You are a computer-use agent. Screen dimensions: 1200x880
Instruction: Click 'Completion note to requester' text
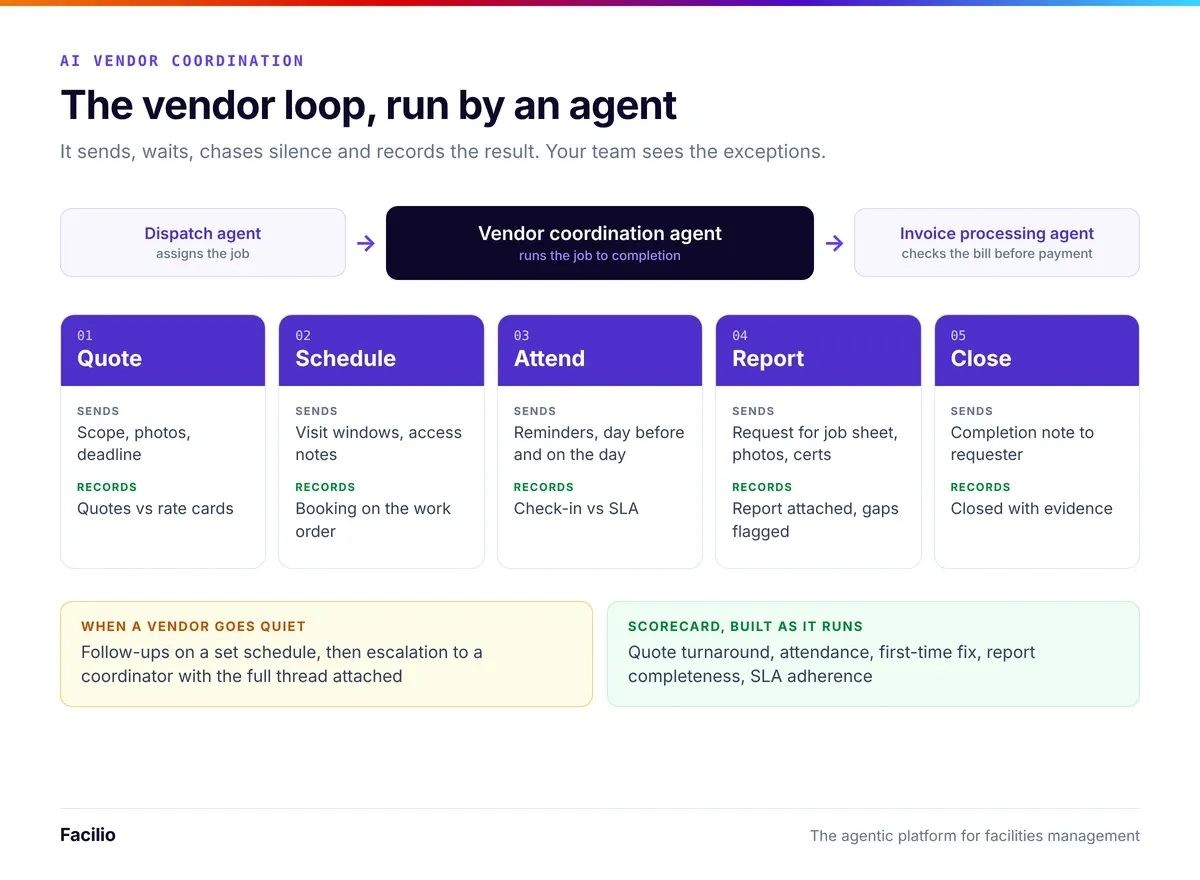point(1022,443)
